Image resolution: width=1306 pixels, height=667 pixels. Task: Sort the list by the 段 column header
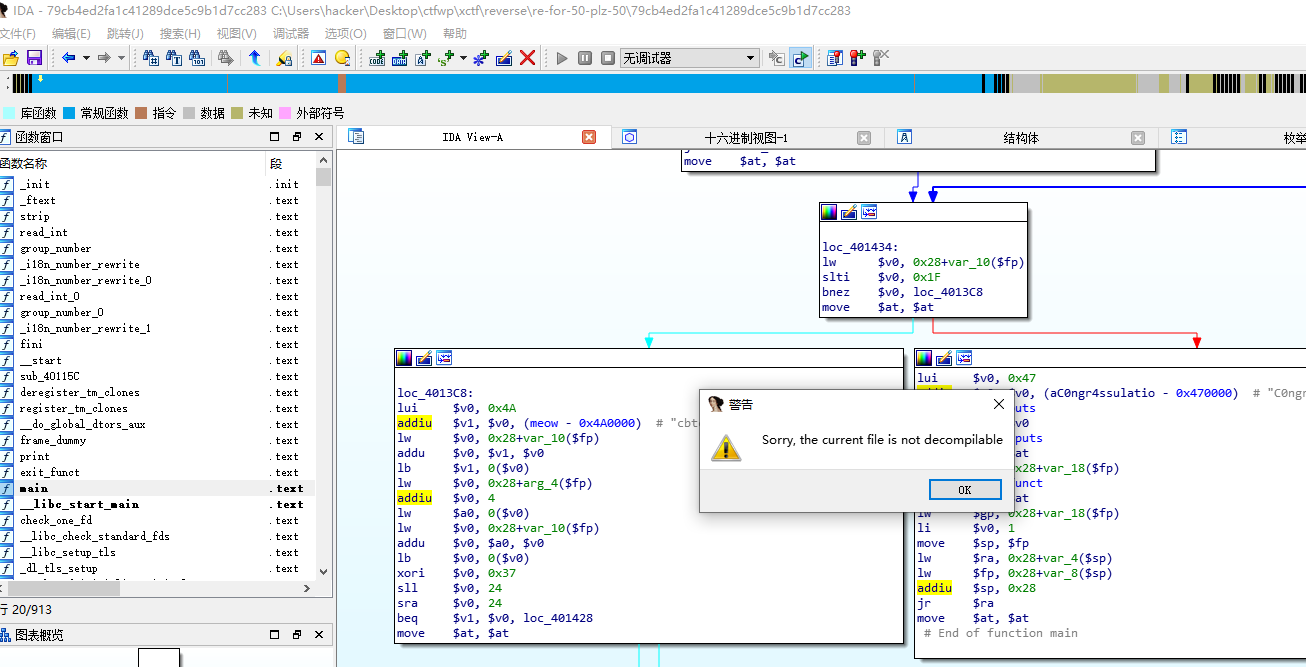point(291,163)
